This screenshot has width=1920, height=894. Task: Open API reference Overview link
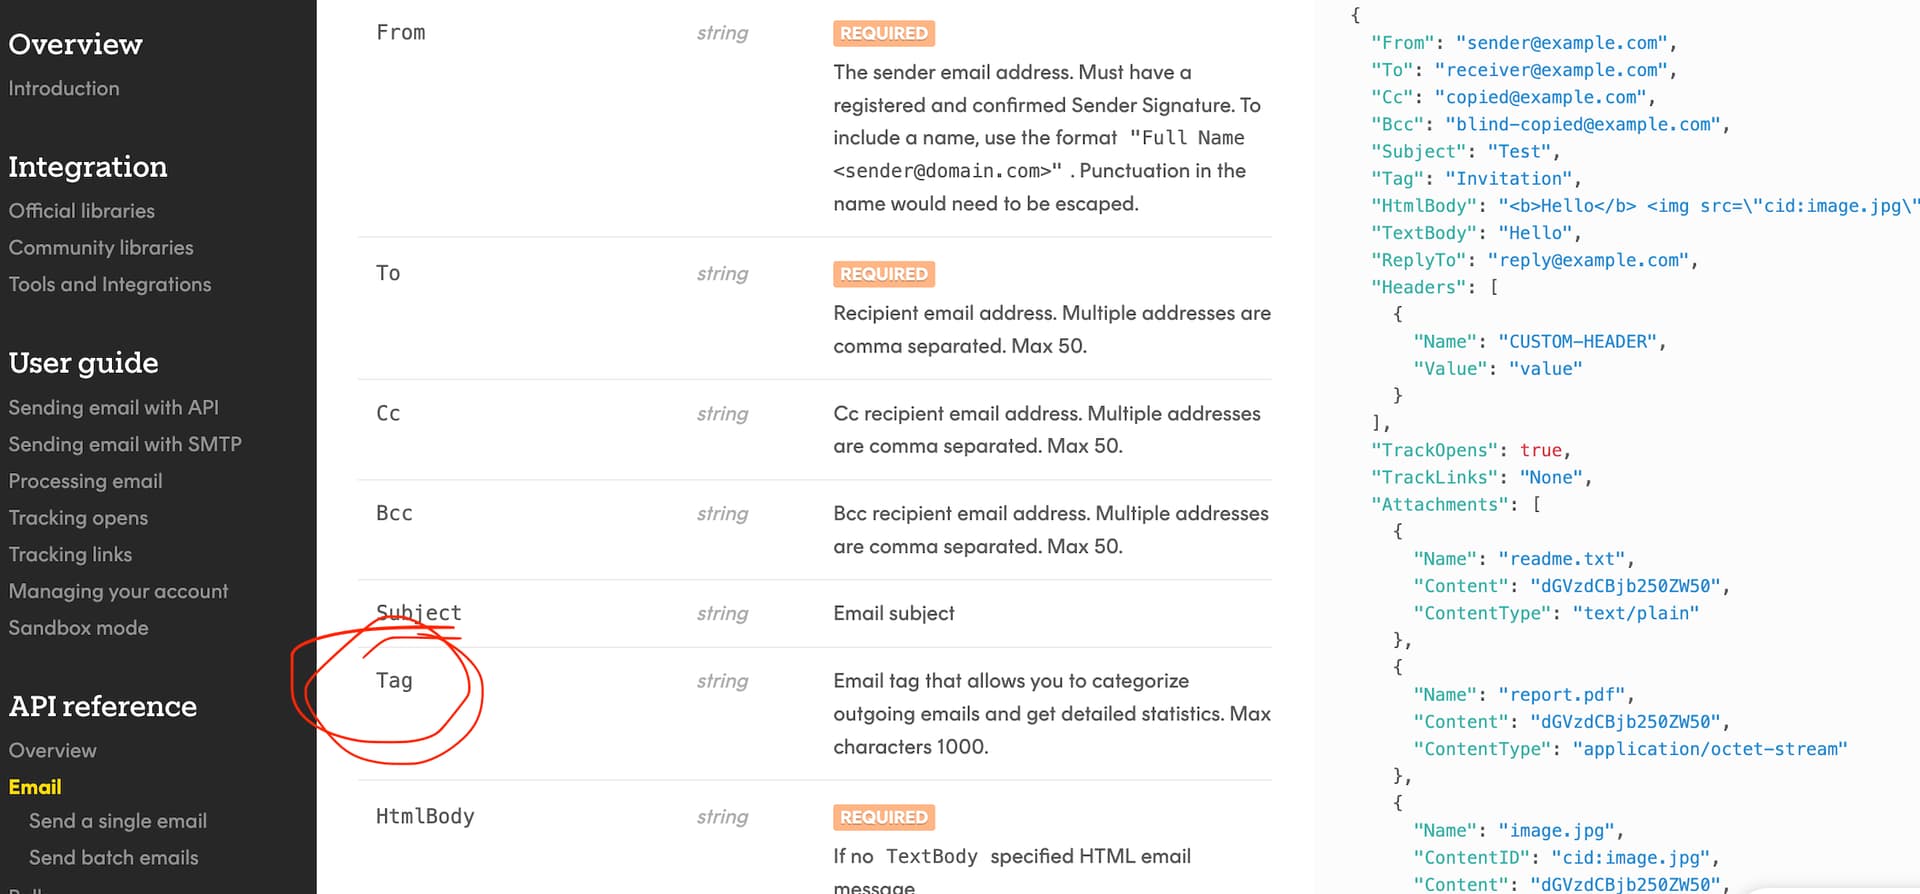click(x=53, y=751)
